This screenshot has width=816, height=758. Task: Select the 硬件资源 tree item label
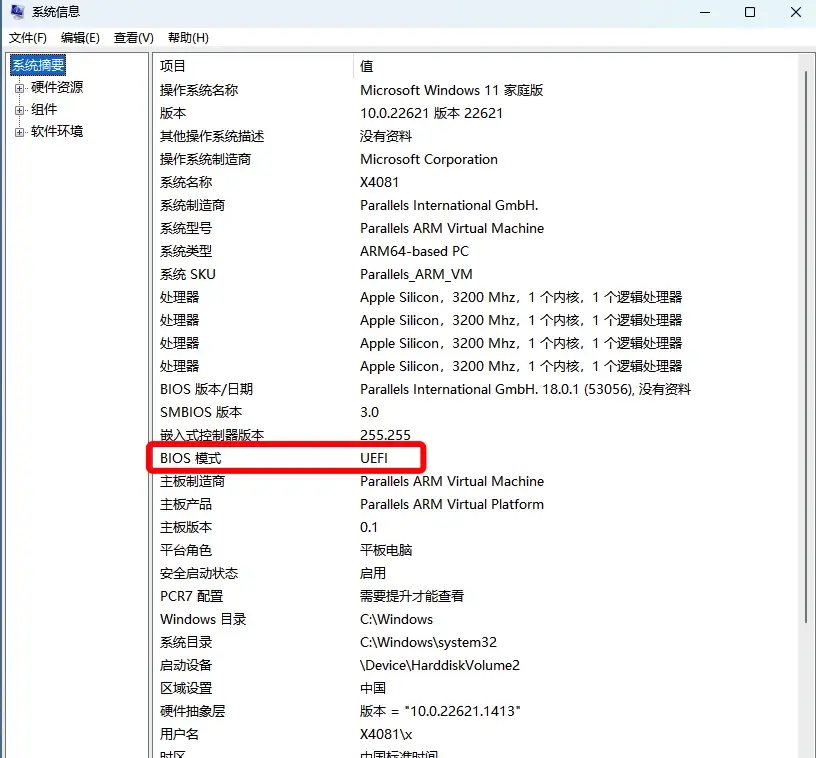[57, 87]
